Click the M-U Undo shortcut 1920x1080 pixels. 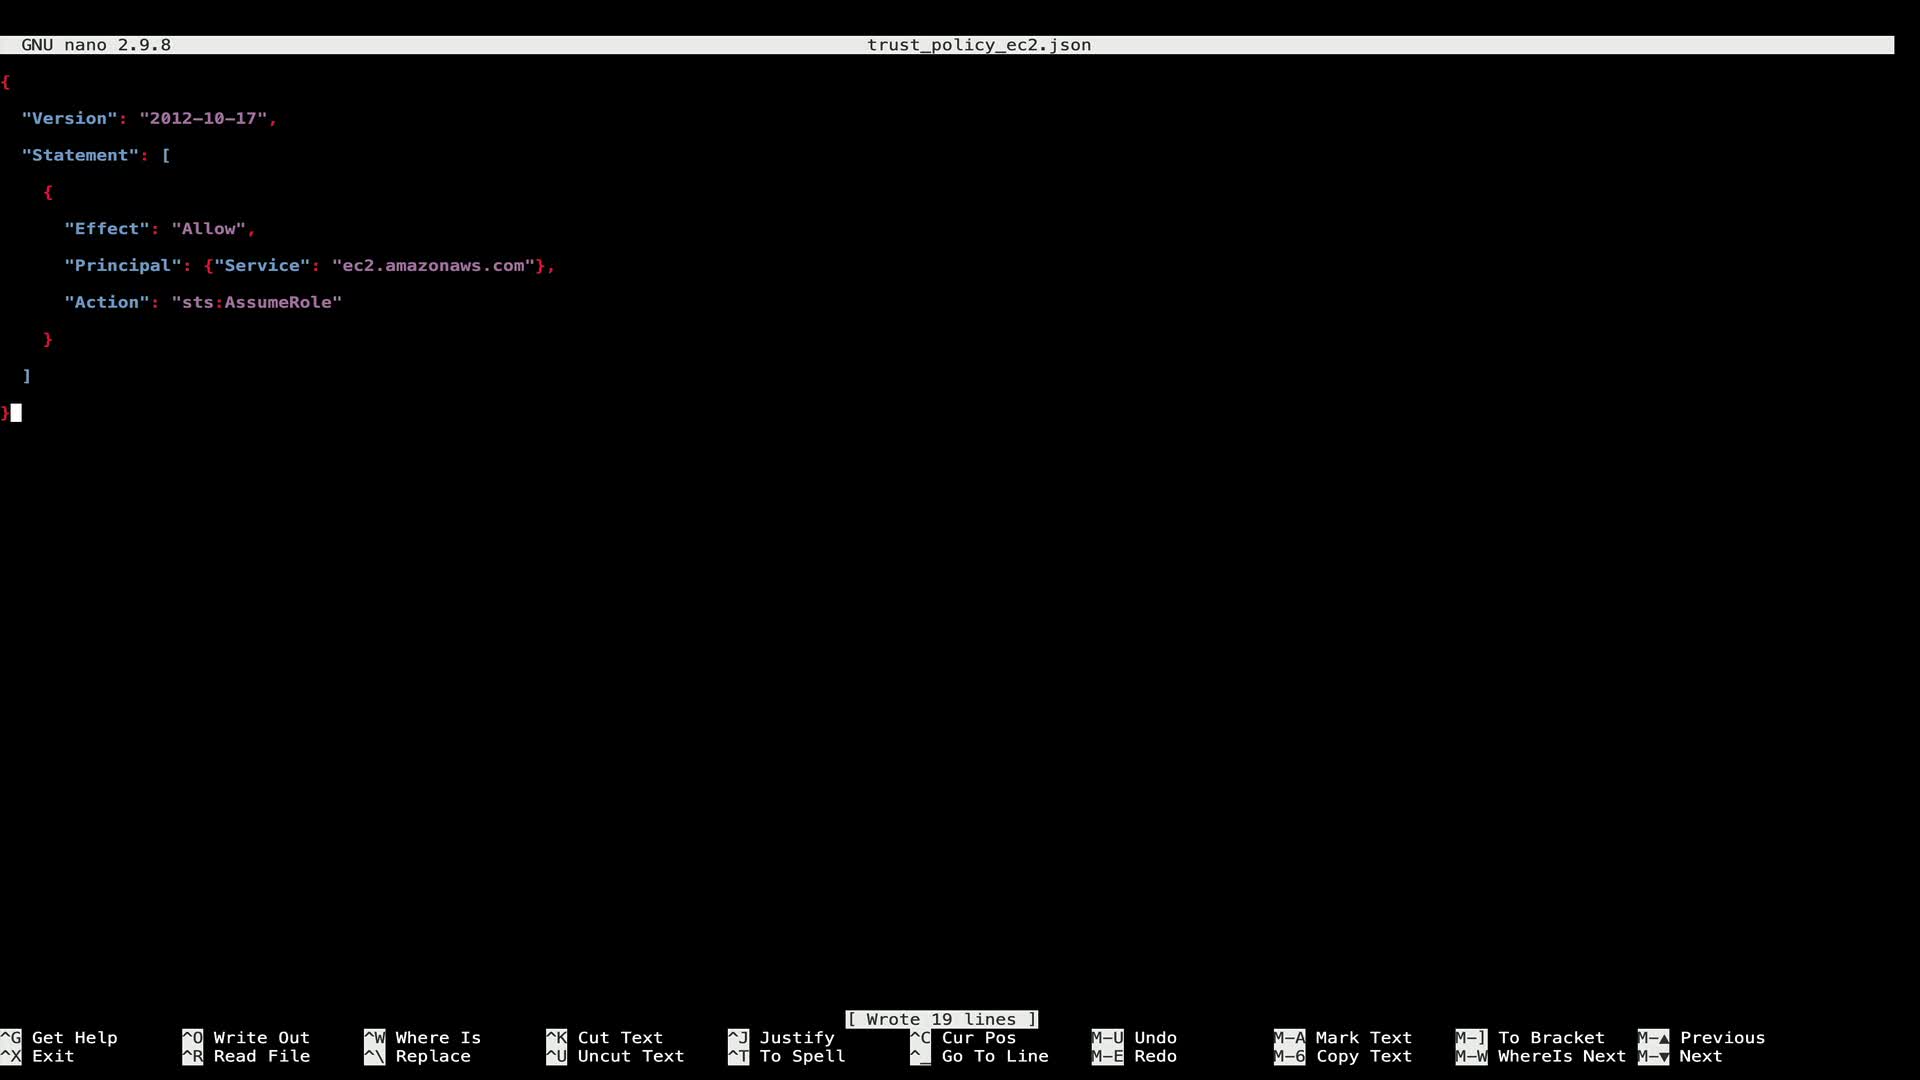pyautogui.click(x=1134, y=1038)
